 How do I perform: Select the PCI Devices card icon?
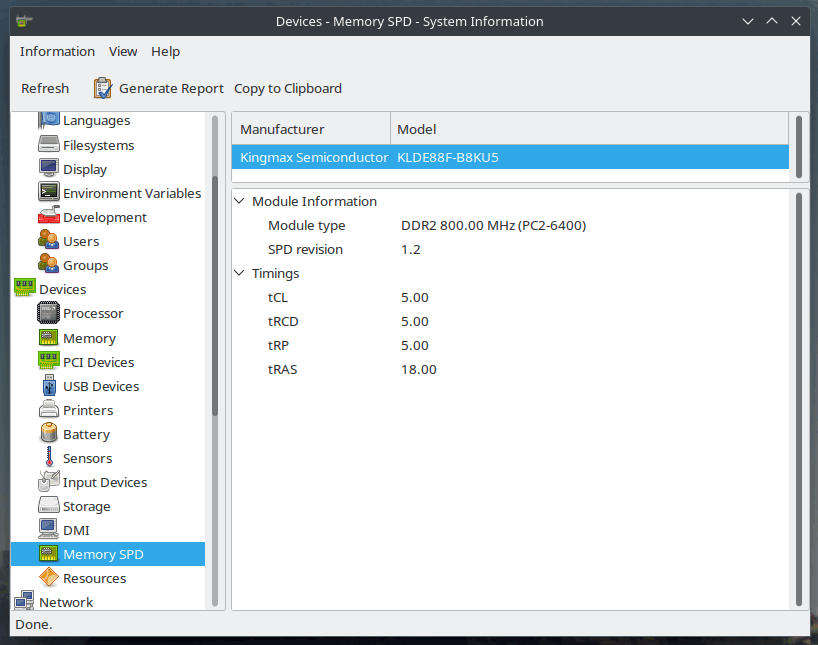click(x=48, y=362)
